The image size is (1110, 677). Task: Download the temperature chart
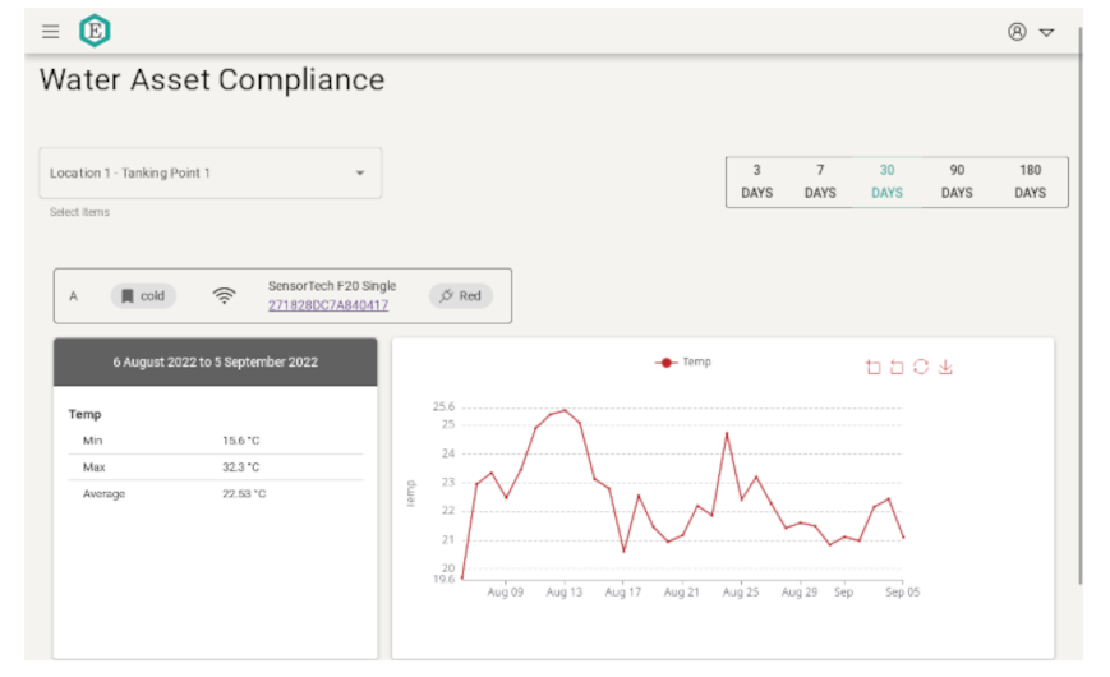click(x=946, y=367)
